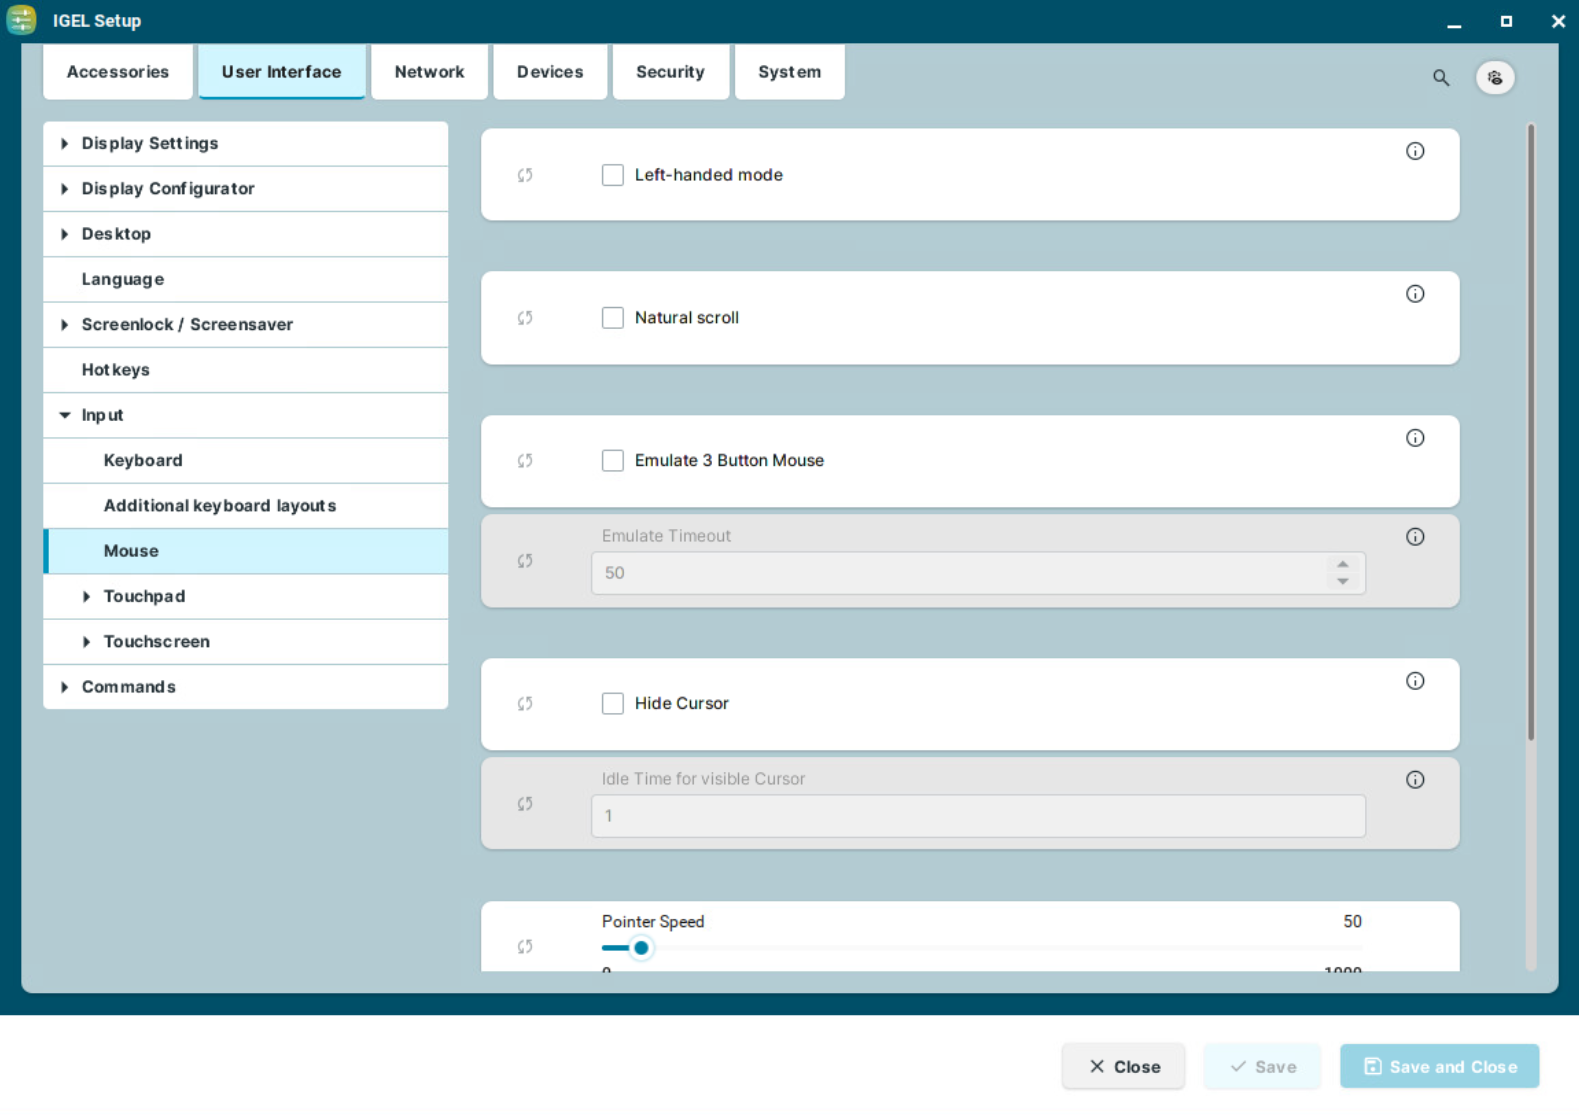
Task: Reset Left-handed mode to default icon
Action: point(525,175)
